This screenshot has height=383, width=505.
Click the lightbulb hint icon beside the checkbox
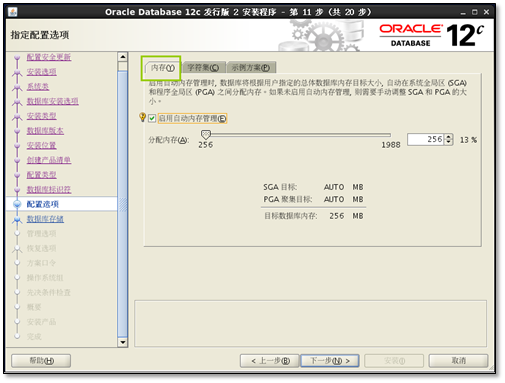click(142, 117)
